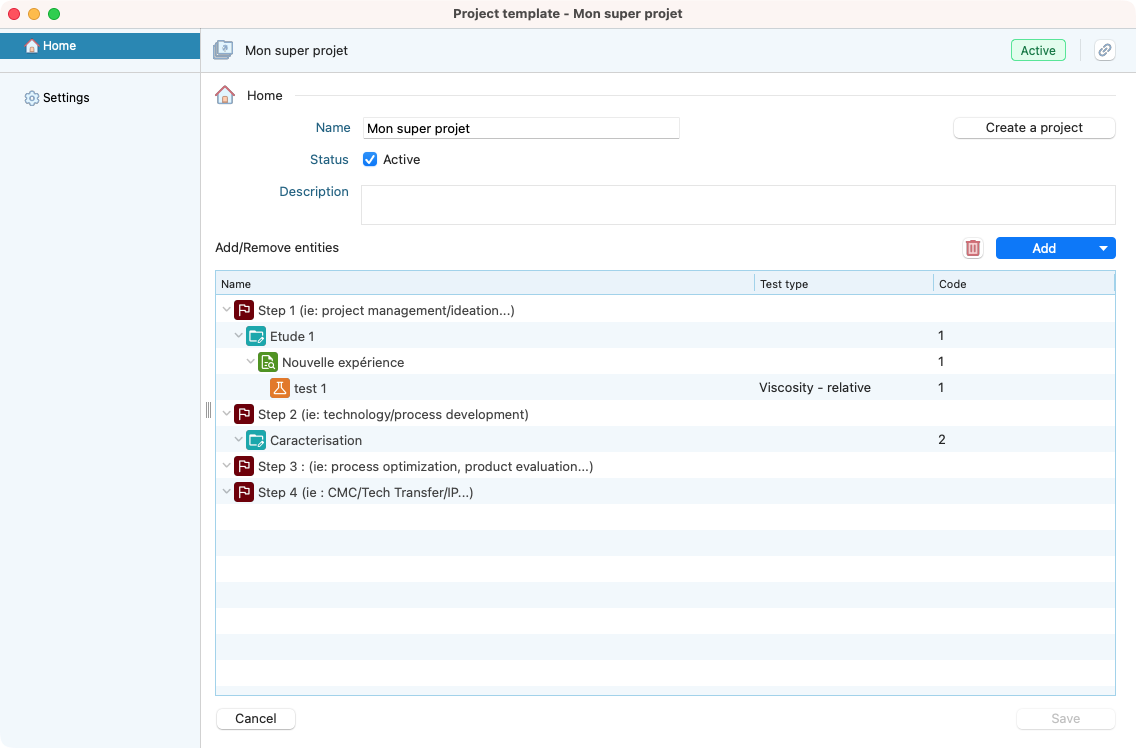
Task: Click the Step 1 flag icon
Action: click(244, 310)
